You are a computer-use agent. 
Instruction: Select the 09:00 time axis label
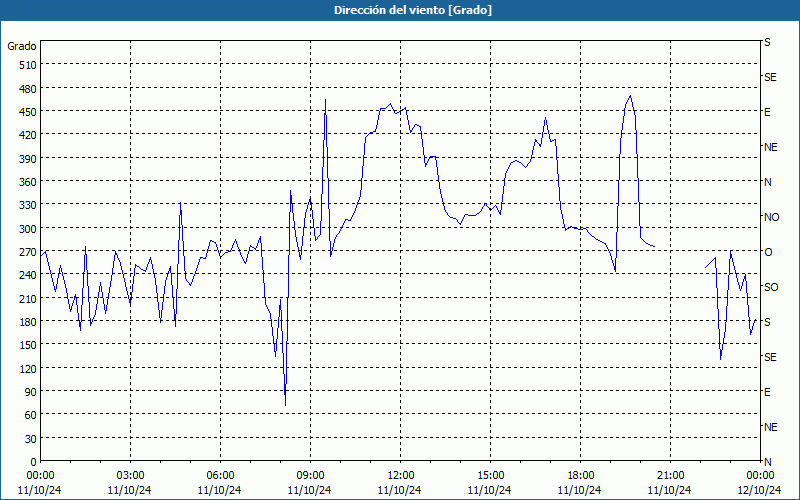tap(310, 476)
